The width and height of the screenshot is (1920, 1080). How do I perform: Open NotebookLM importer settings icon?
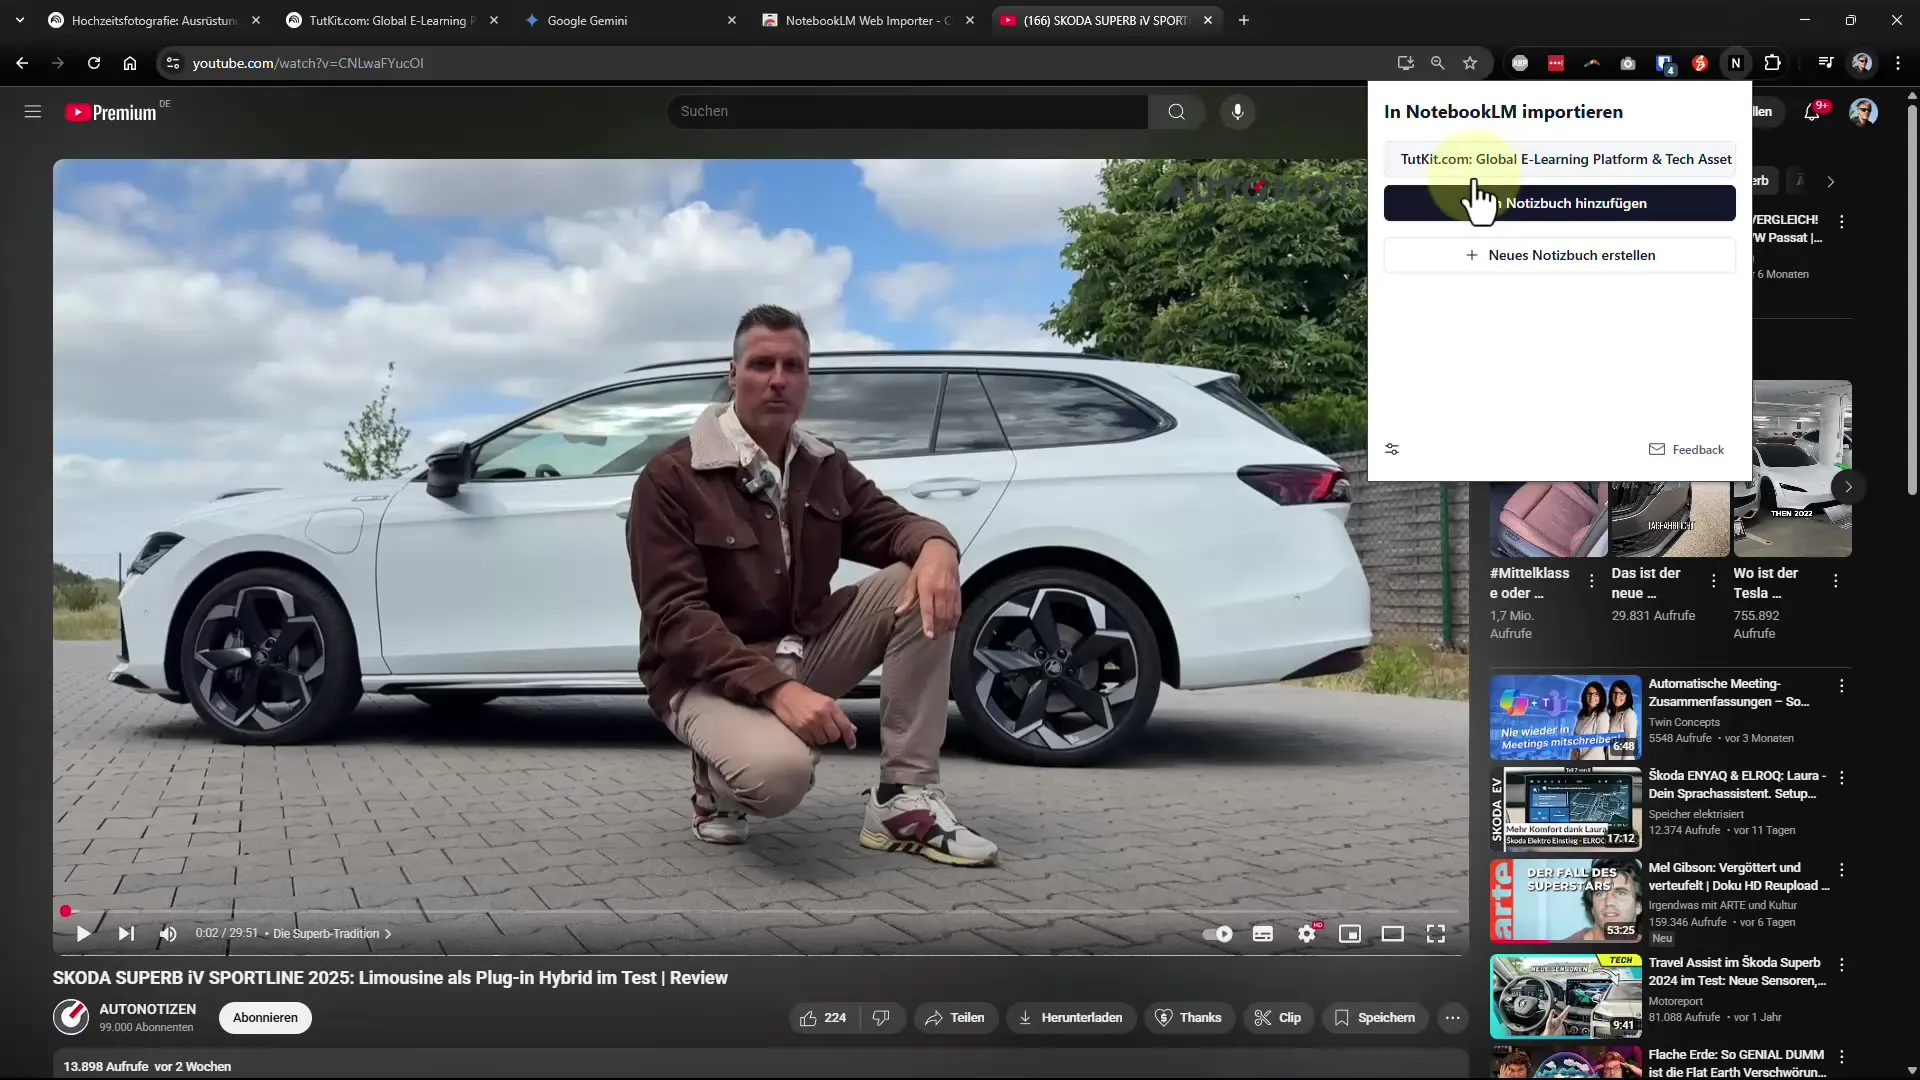click(1392, 450)
